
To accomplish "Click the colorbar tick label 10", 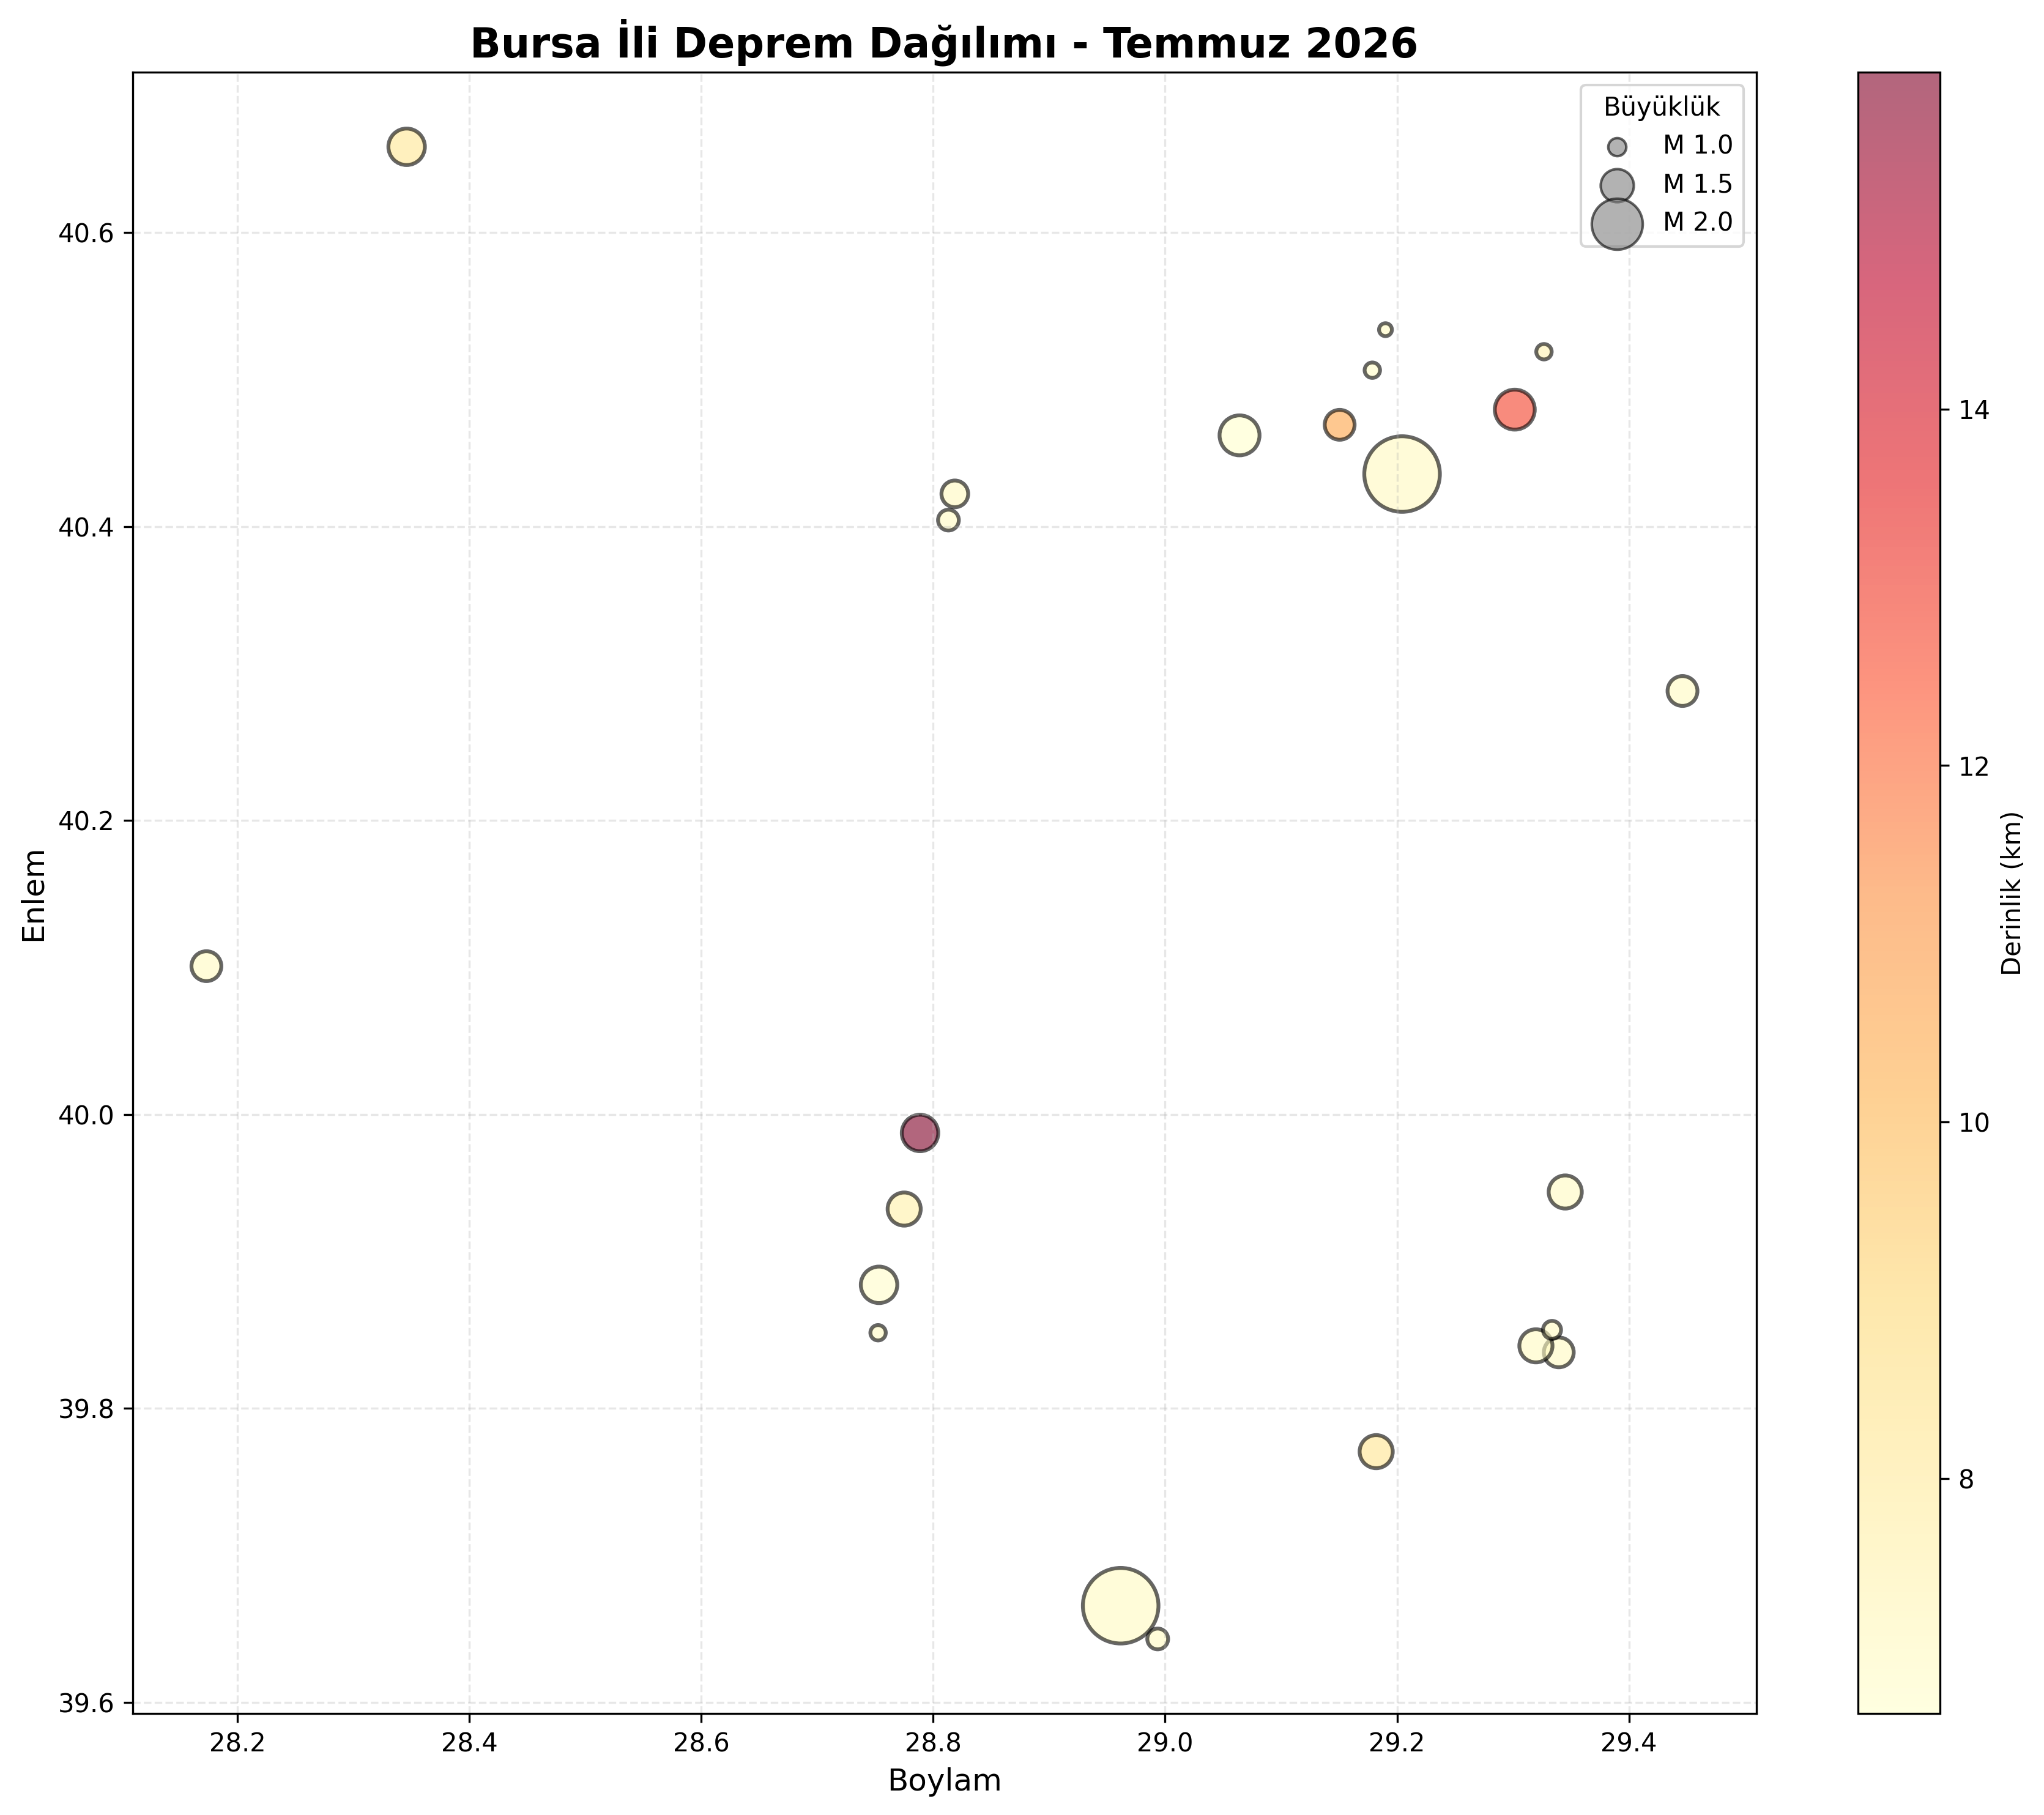I will [x=1973, y=1123].
